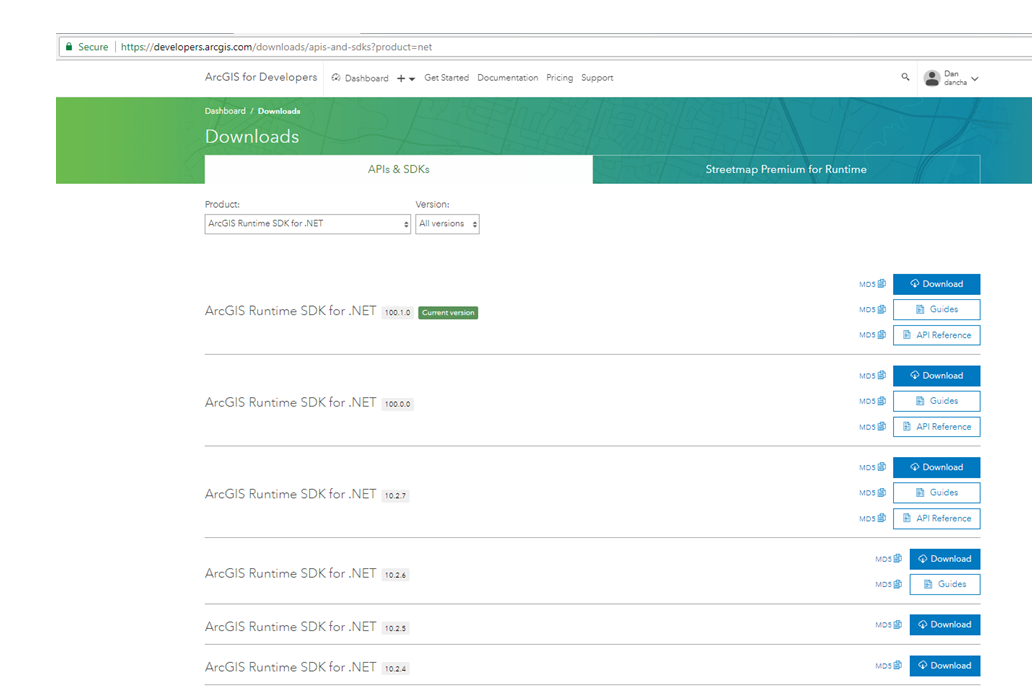
Task: Open Pricing in top navigation
Action: tap(559, 78)
